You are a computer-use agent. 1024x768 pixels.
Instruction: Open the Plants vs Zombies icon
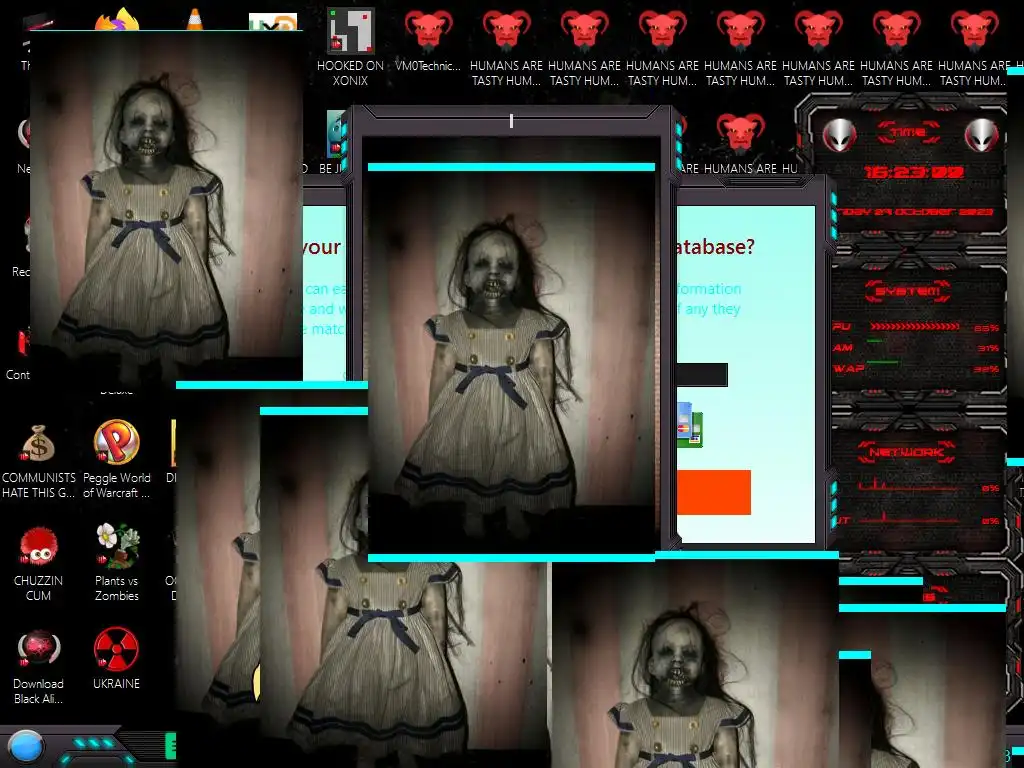[x=116, y=562]
